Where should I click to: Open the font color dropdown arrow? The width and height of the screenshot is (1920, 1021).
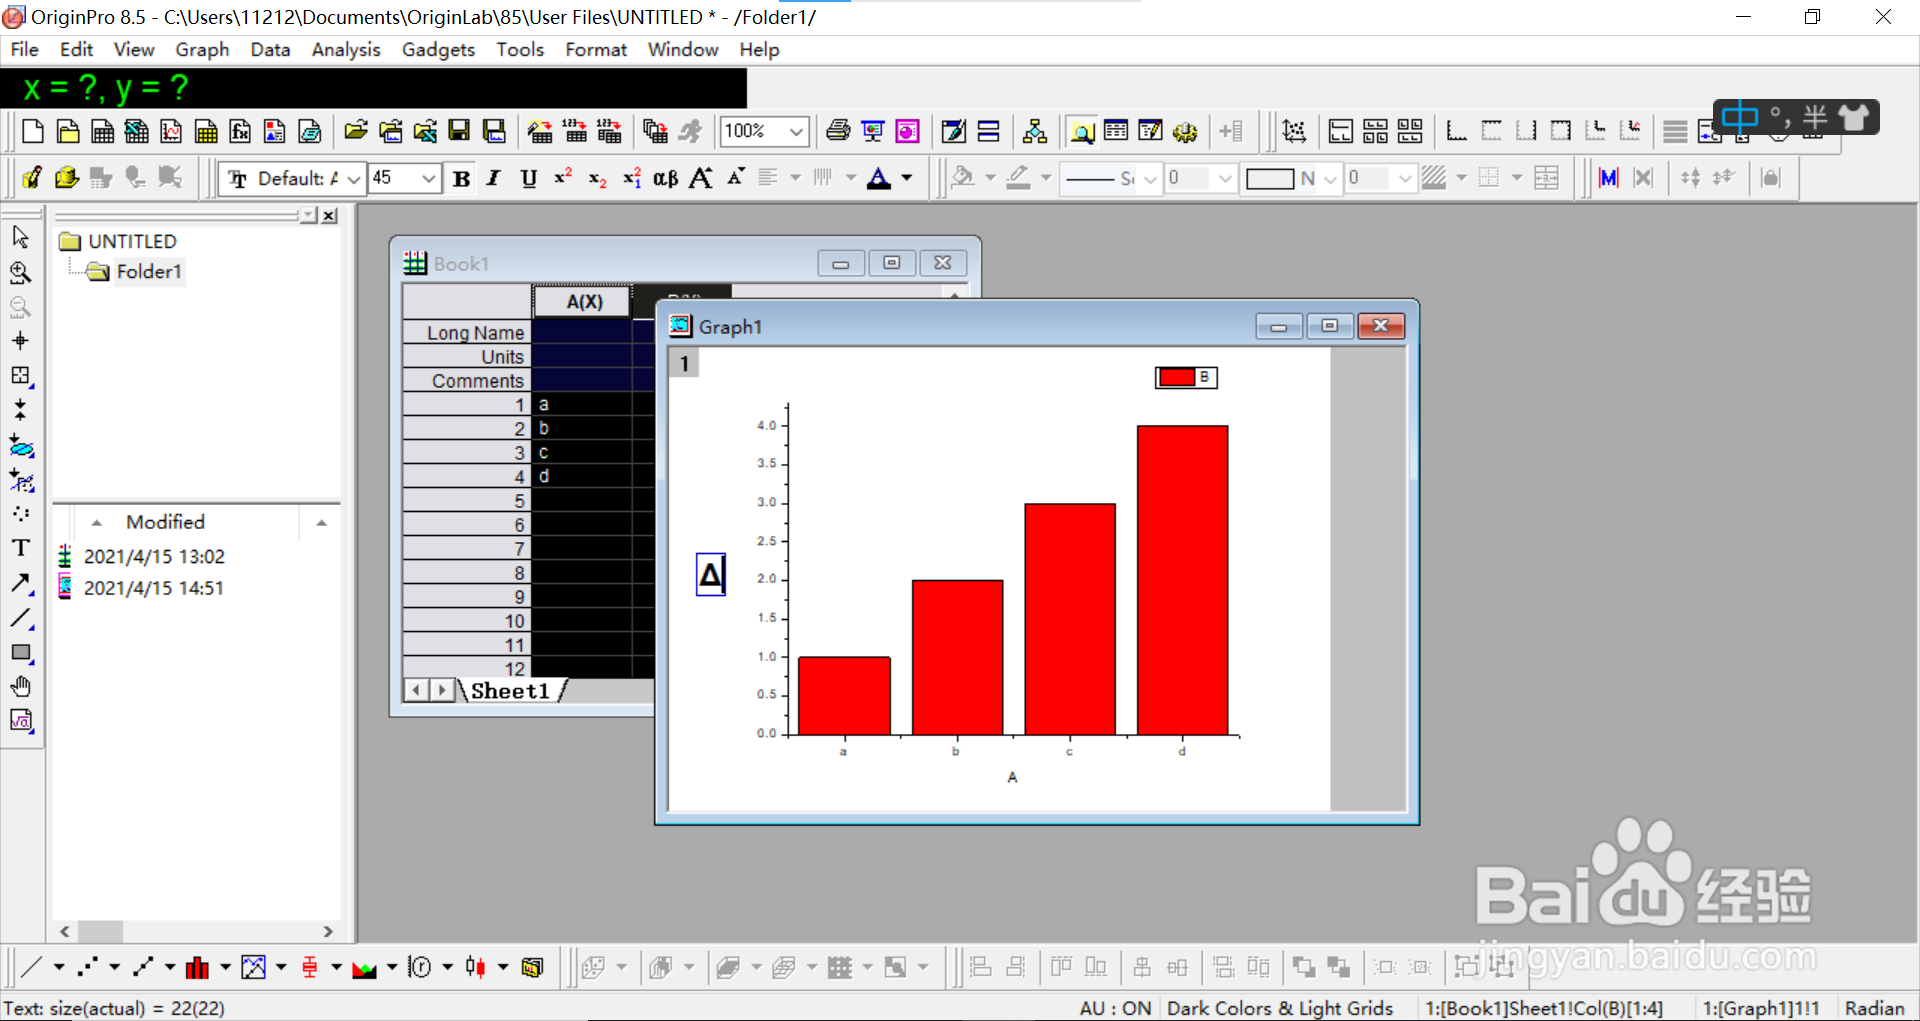click(x=907, y=178)
